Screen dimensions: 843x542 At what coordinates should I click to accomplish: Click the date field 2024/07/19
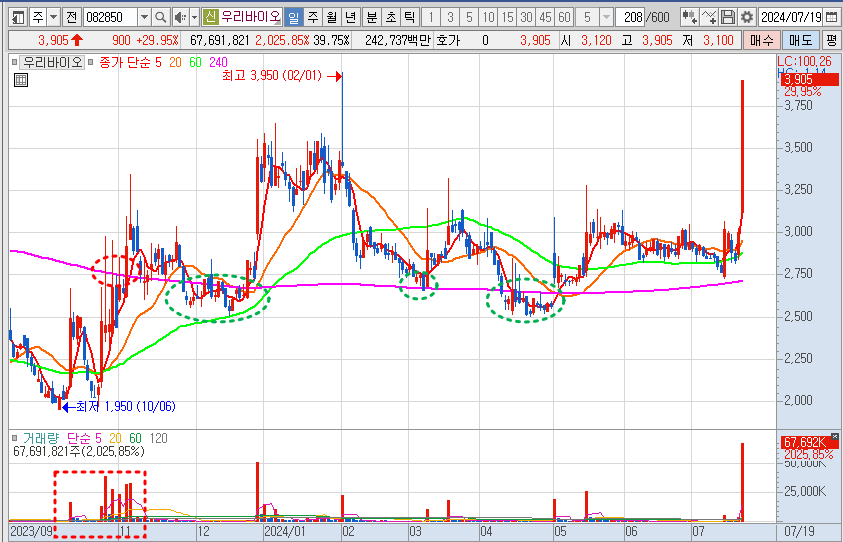pos(790,18)
